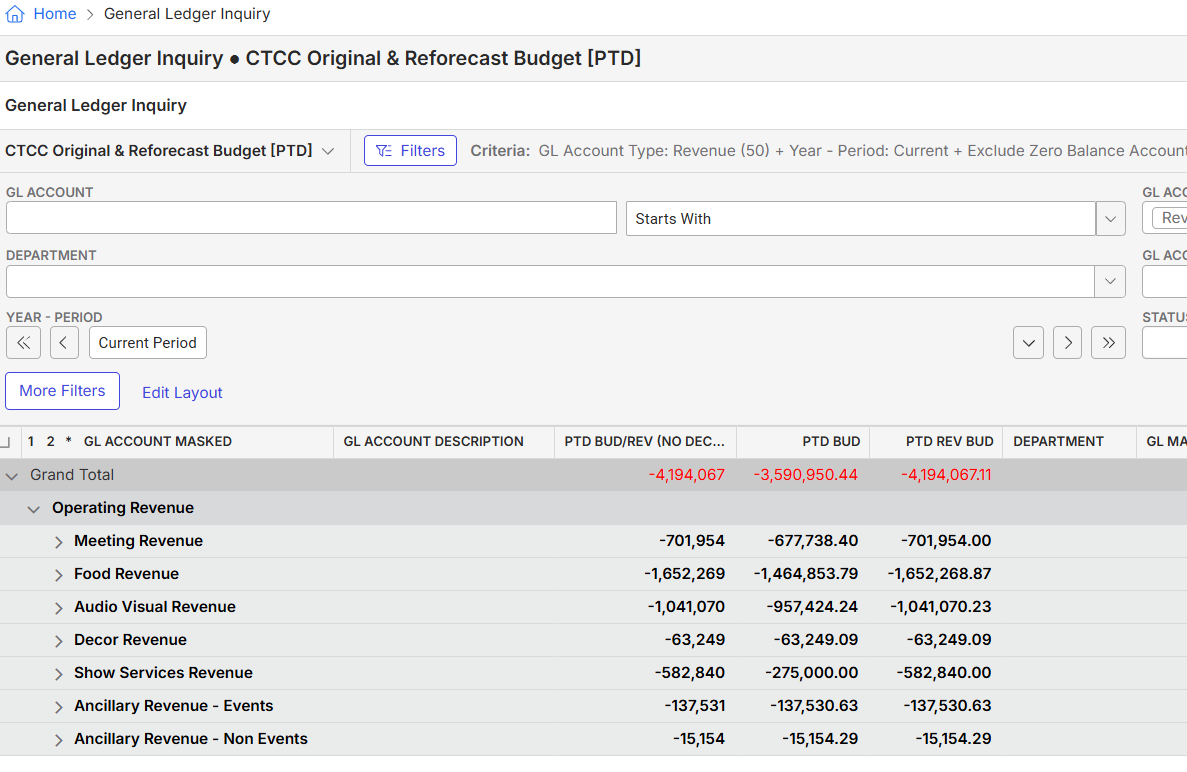This screenshot has width=1187, height=772.
Task: Expand the Meeting Revenue row
Action: pos(58,542)
